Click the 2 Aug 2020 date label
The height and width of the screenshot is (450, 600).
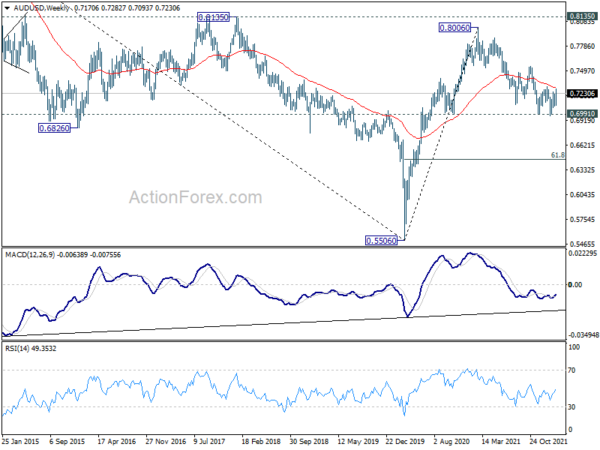(452, 442)
